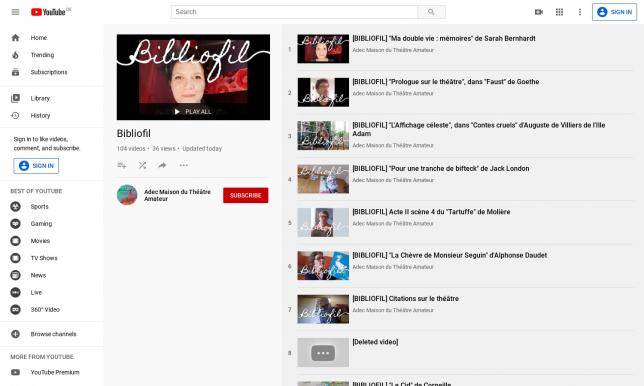Open the Library menu item
This screenshot has width=644, height=386.
40,99
